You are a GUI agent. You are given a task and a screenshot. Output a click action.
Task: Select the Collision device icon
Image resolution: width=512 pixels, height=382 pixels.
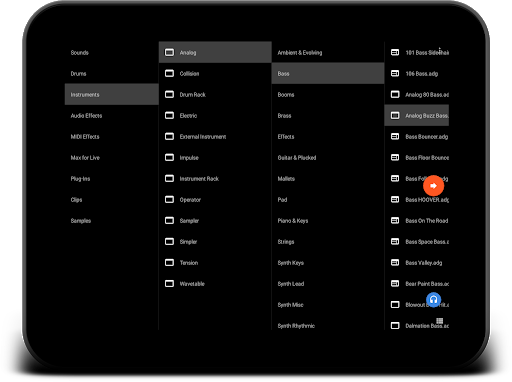pyautogui.click(x=169, y=73)
